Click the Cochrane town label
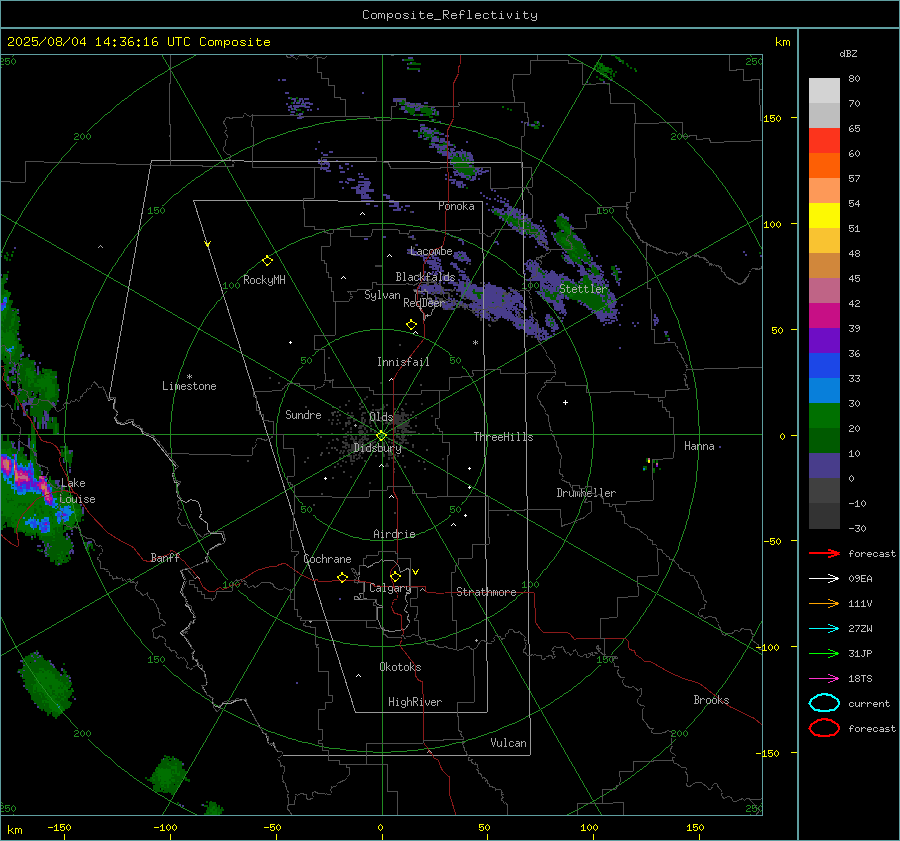This screenshot has width=900, height=841. 327,559
